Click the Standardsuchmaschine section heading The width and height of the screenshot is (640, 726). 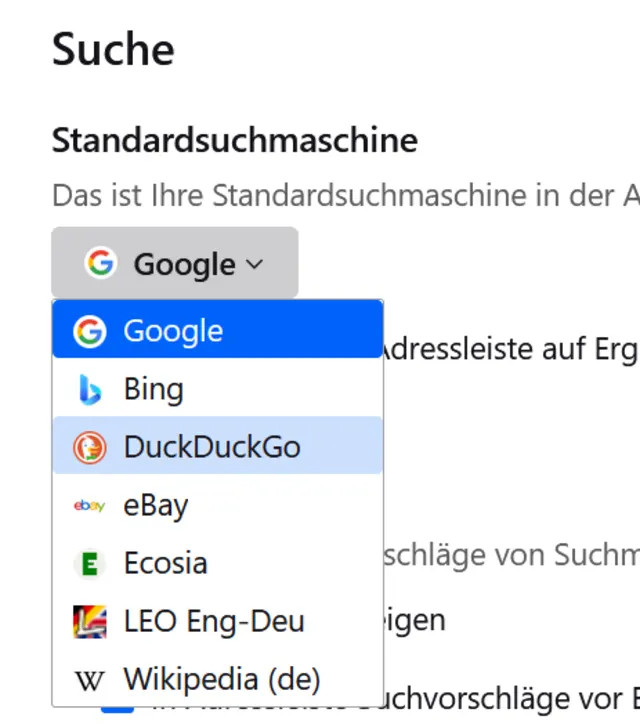234,139
